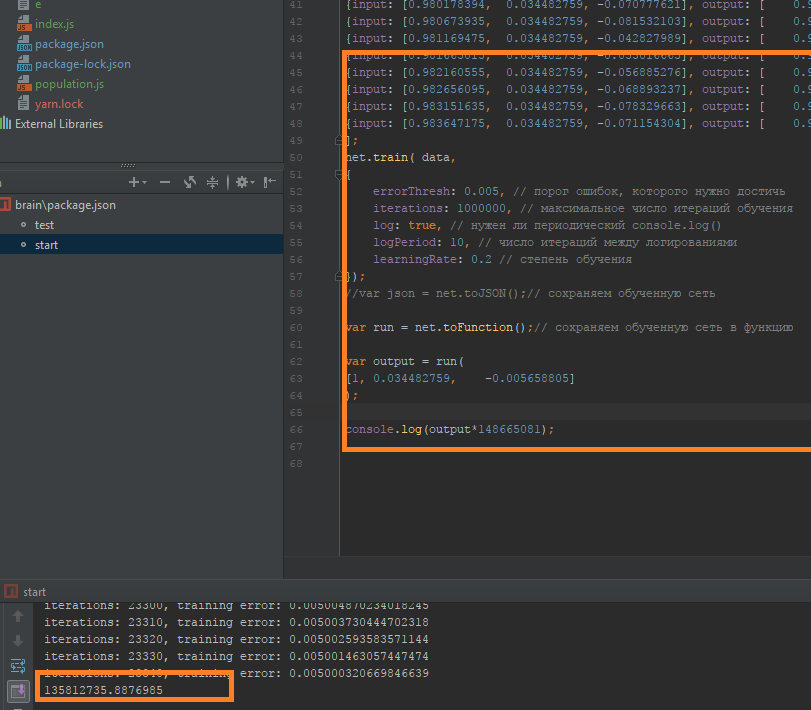Select the test npm script
The height and width of the screenshot is (710, 811).
point(44,225)
